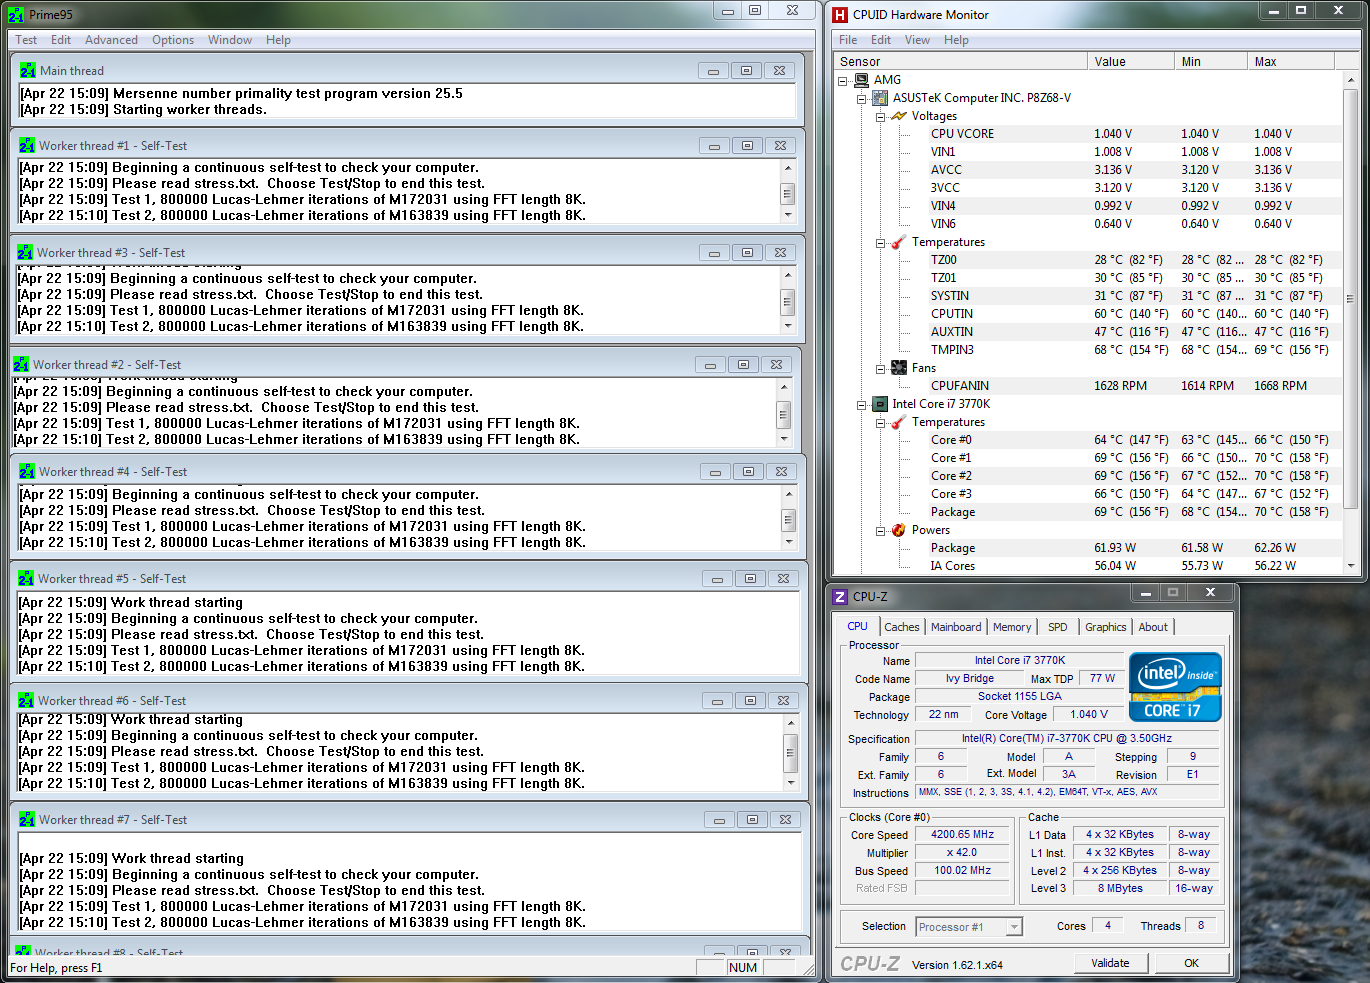Click the Multiplier x 42.0 field
Viewport: 1370px width, 983px height.
click(962, 852)
